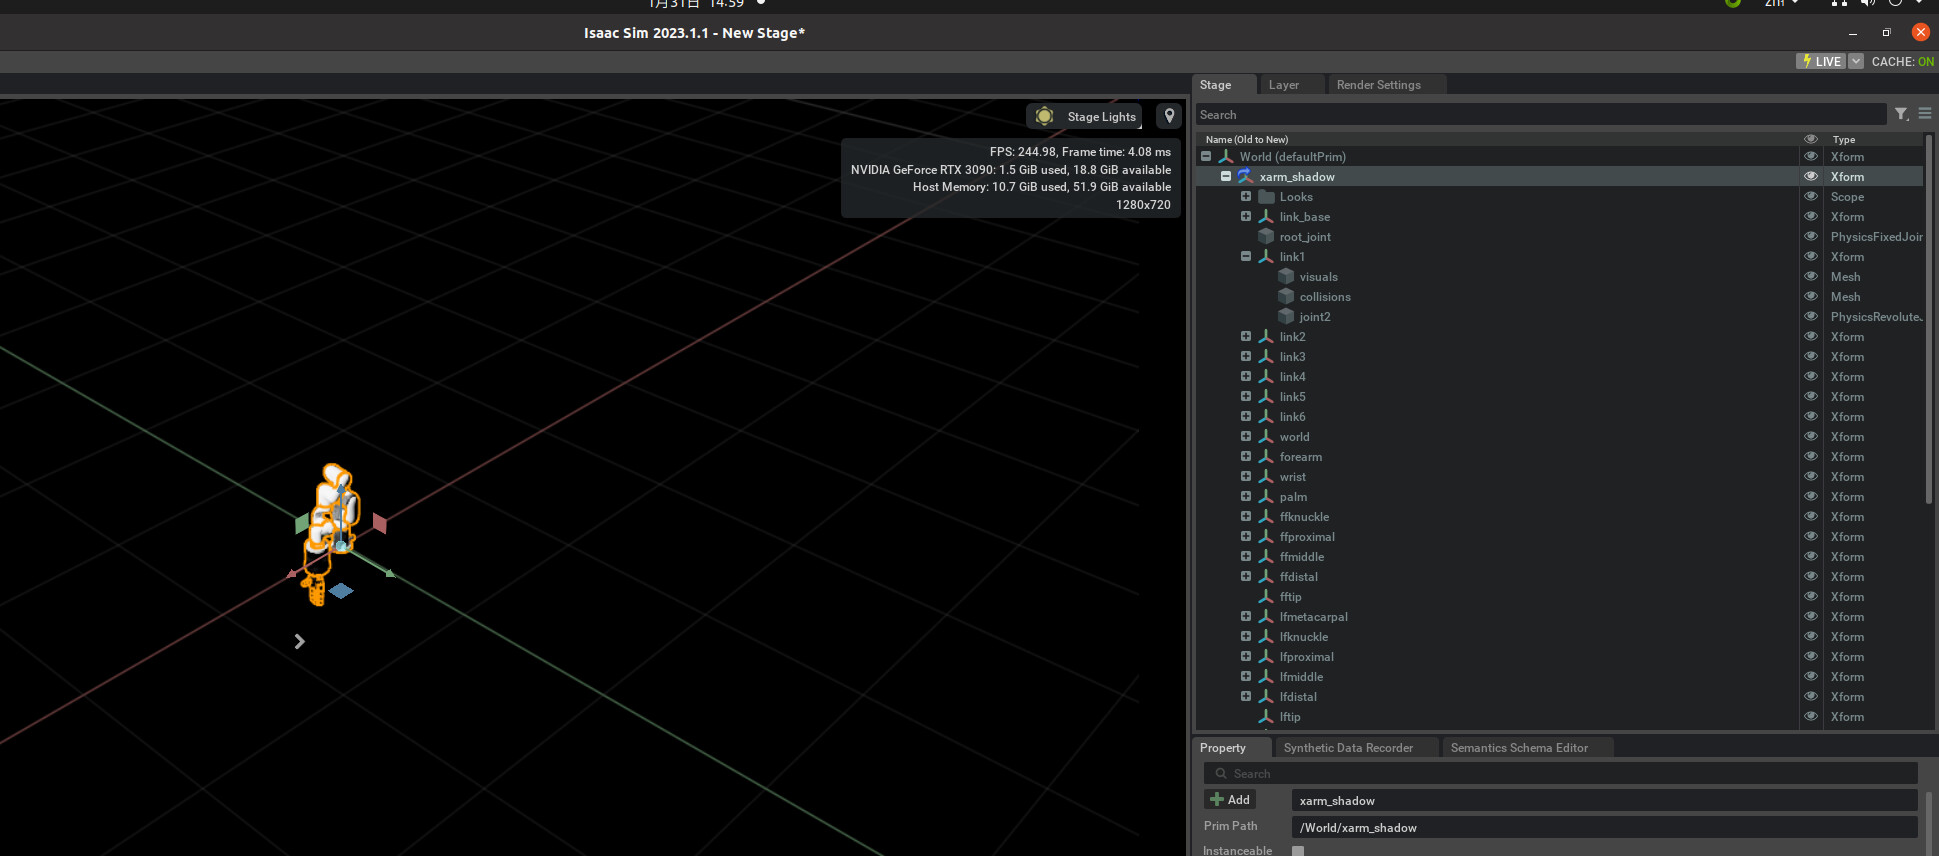Click the link4 xform icon
Image resolution: width=1939 pixels, height=856 pixels.
pos(1266,376)
